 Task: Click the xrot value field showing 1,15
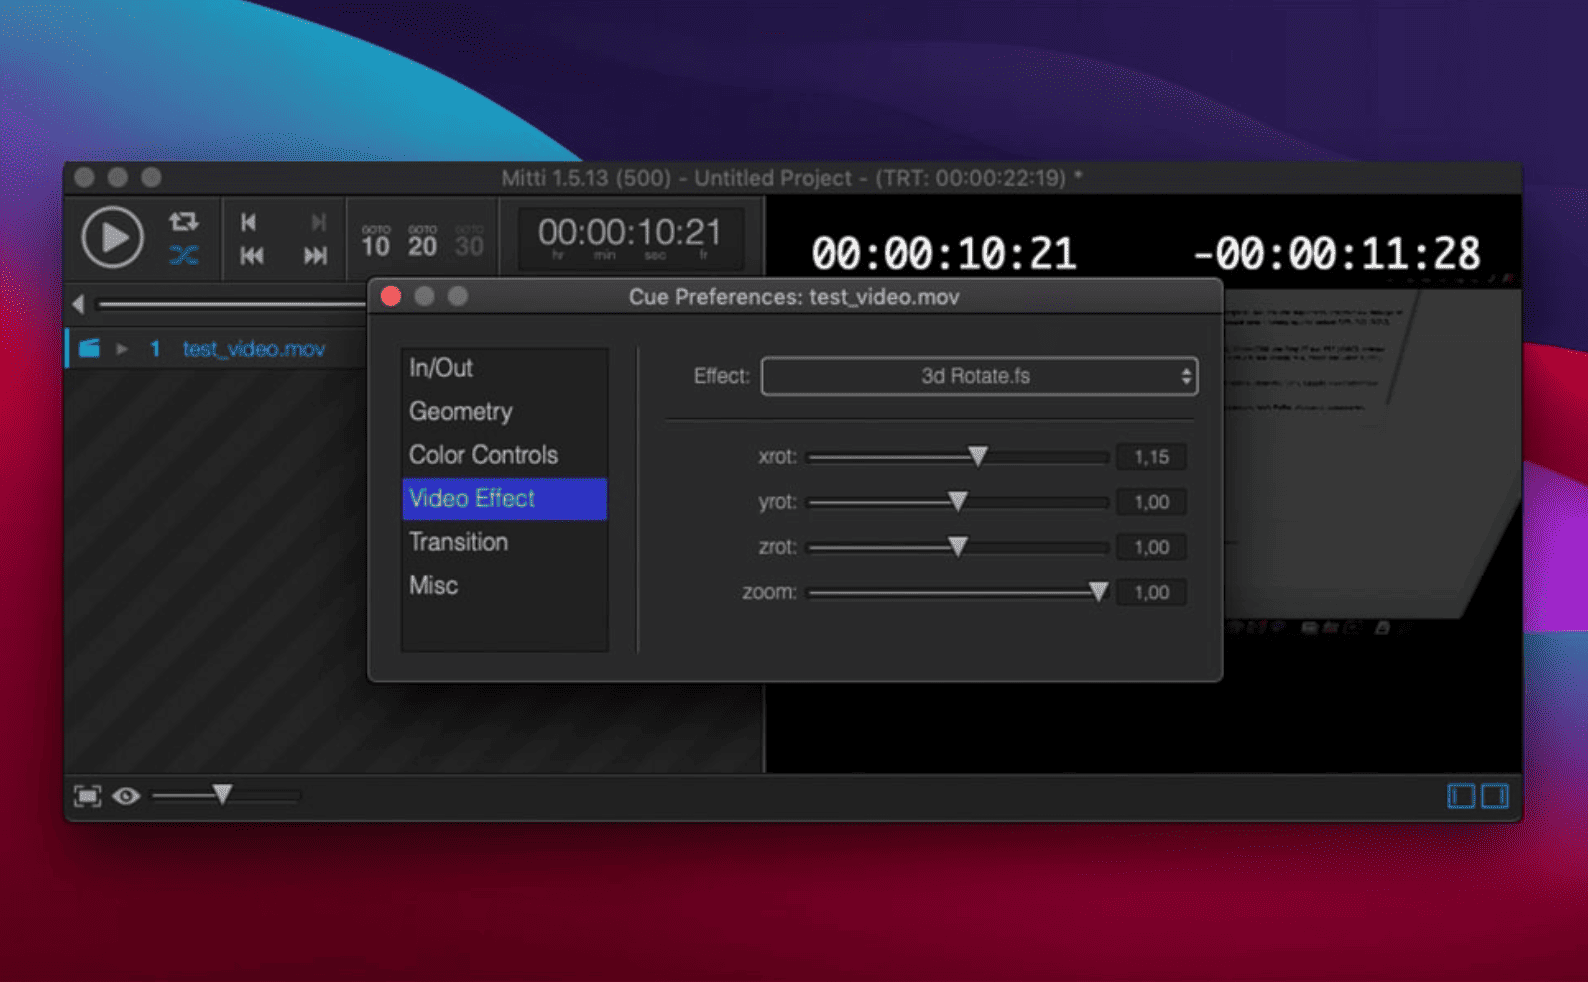point(1152,457)
